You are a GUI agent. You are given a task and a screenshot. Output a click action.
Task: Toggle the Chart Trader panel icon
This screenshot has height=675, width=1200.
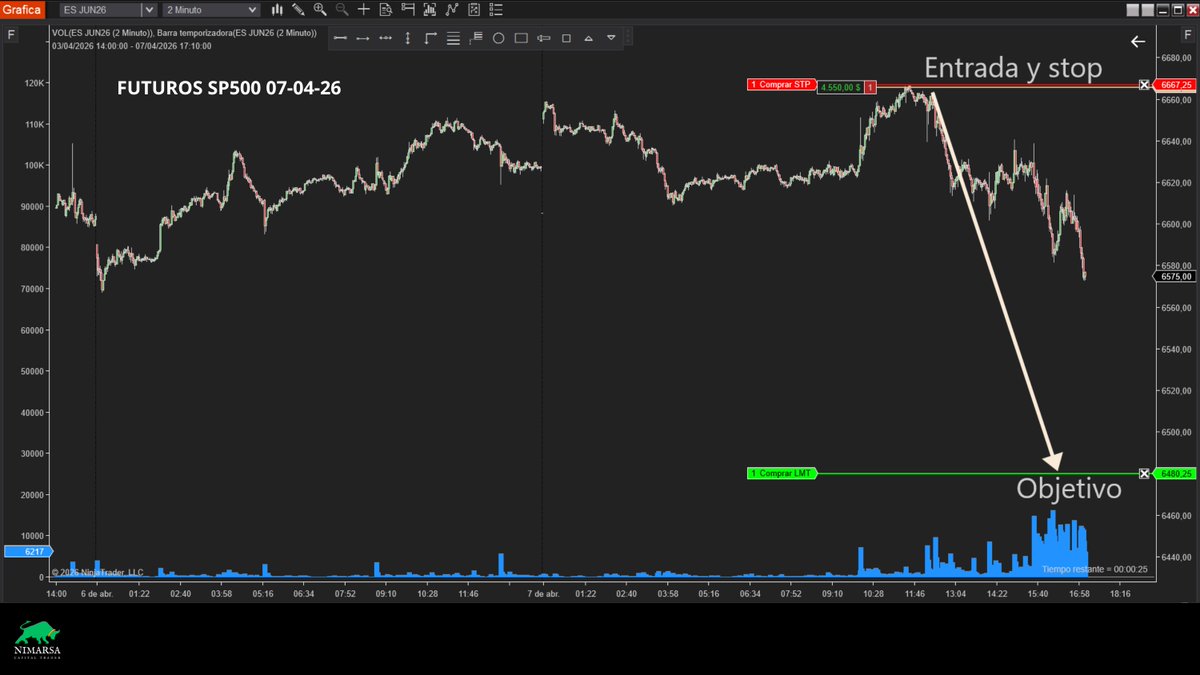click(408, 10)
